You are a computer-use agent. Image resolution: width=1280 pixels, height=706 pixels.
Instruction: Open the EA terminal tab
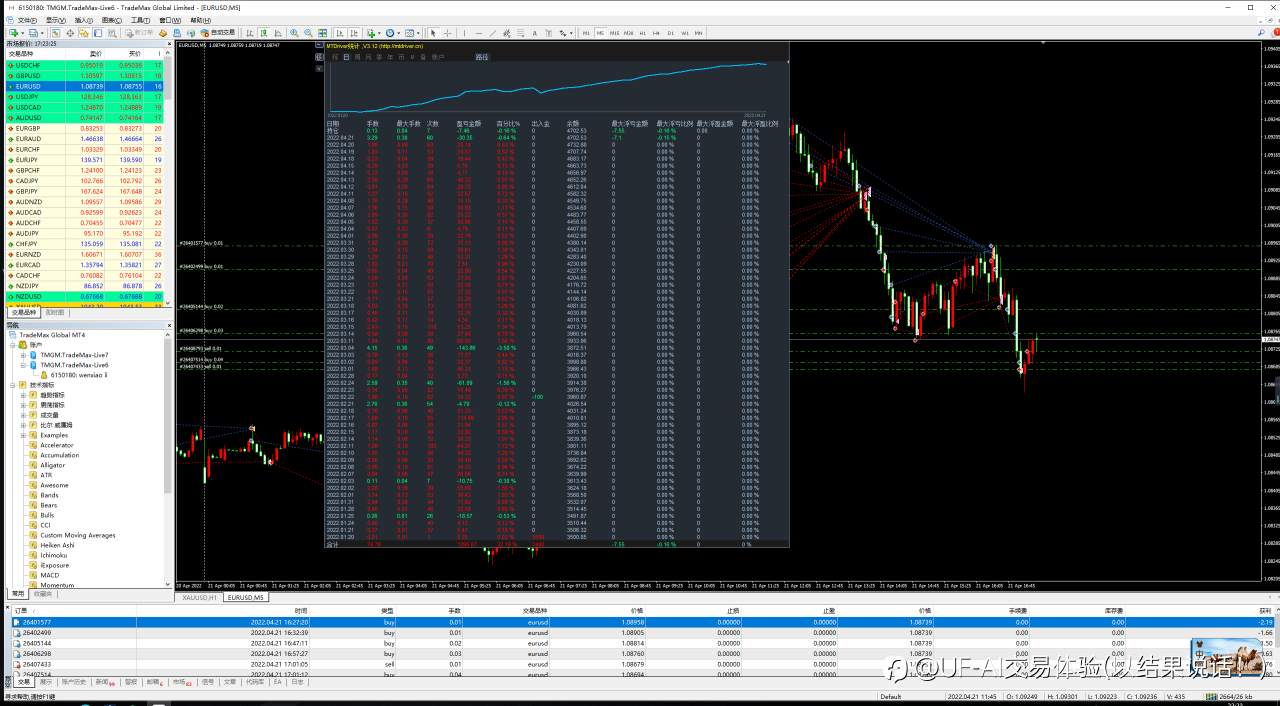278,682
